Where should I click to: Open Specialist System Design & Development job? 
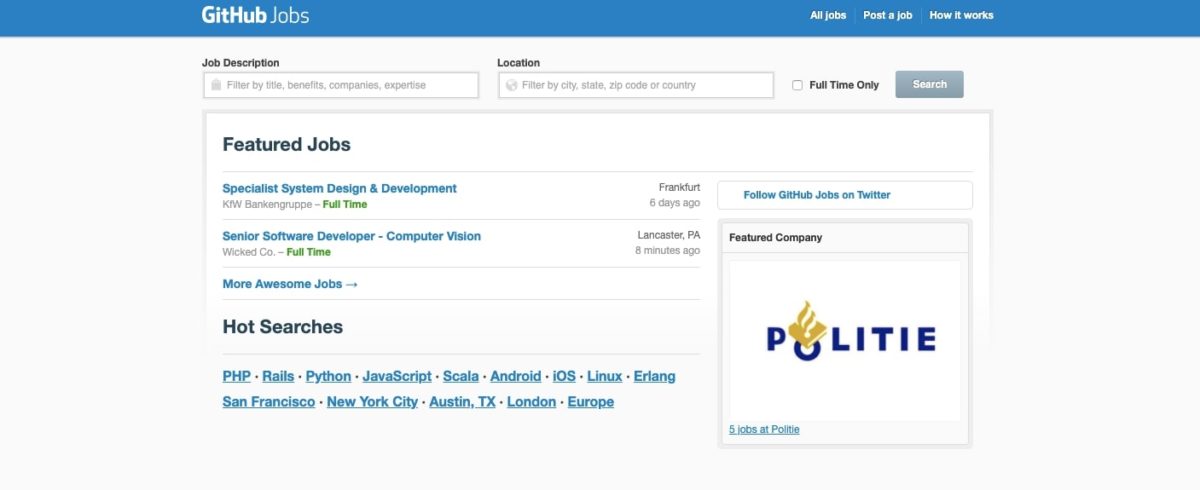339,188
